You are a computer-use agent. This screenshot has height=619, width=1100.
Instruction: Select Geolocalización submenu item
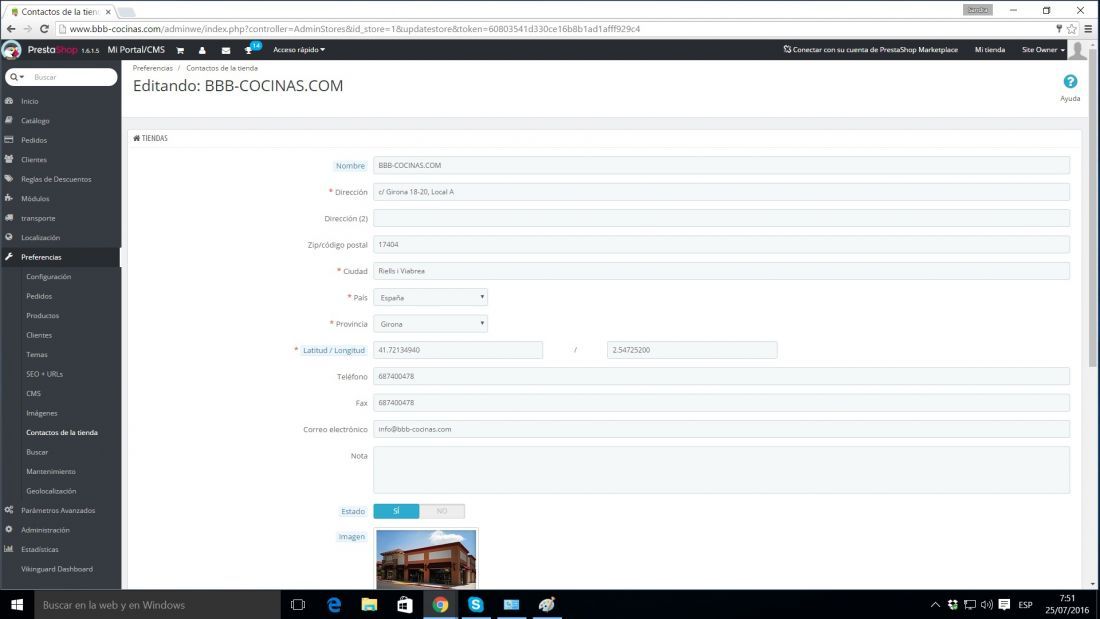51,491
